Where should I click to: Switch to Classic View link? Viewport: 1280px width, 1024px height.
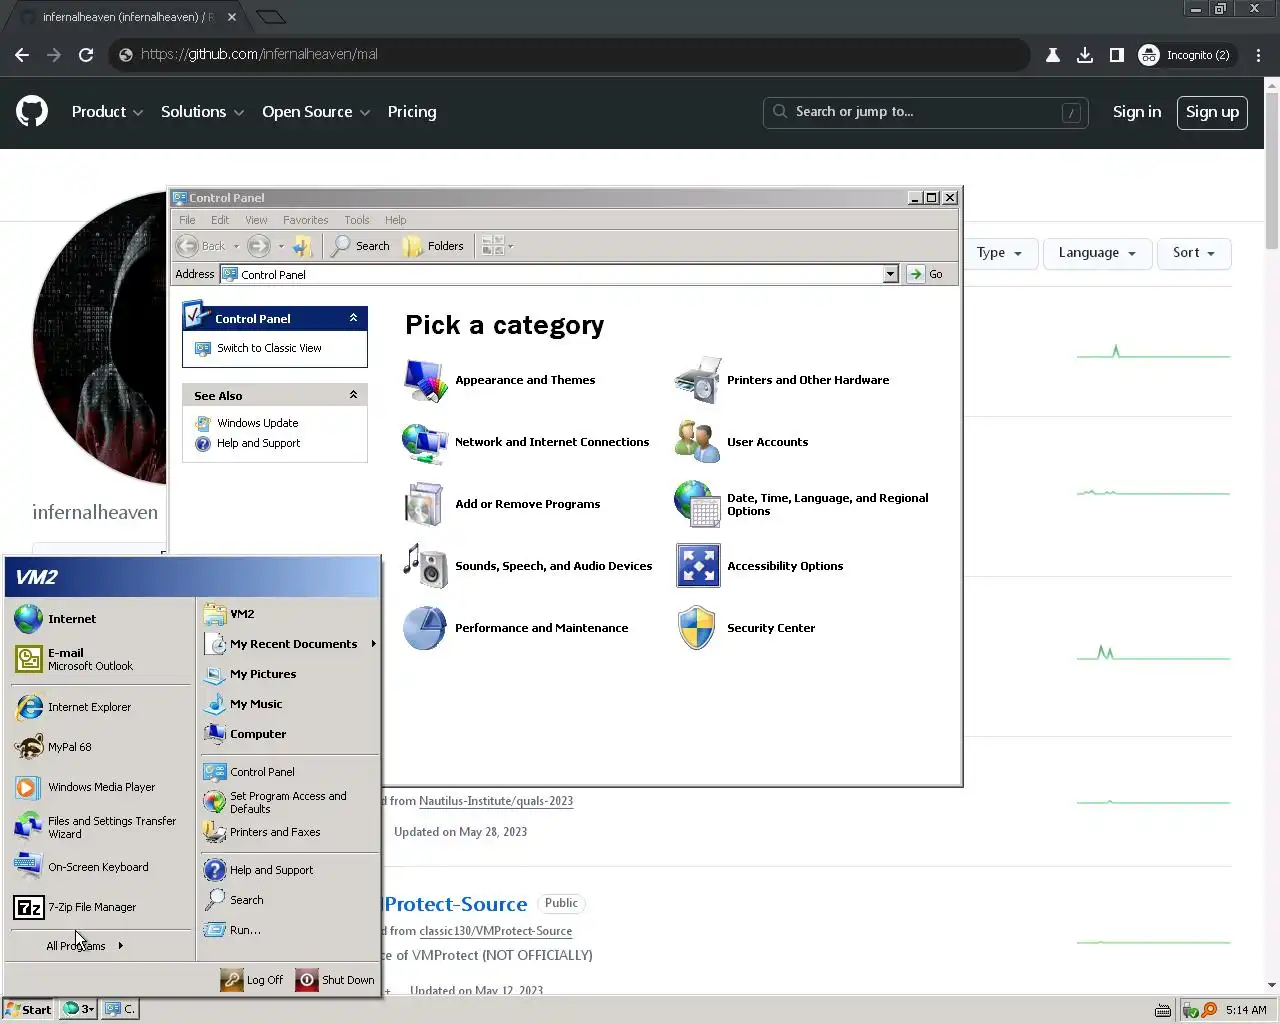[269, 348]
